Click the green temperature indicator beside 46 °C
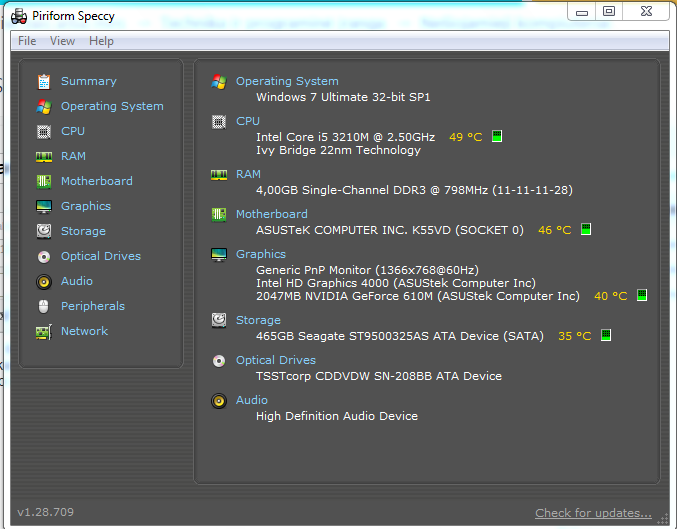 (586, 229)
